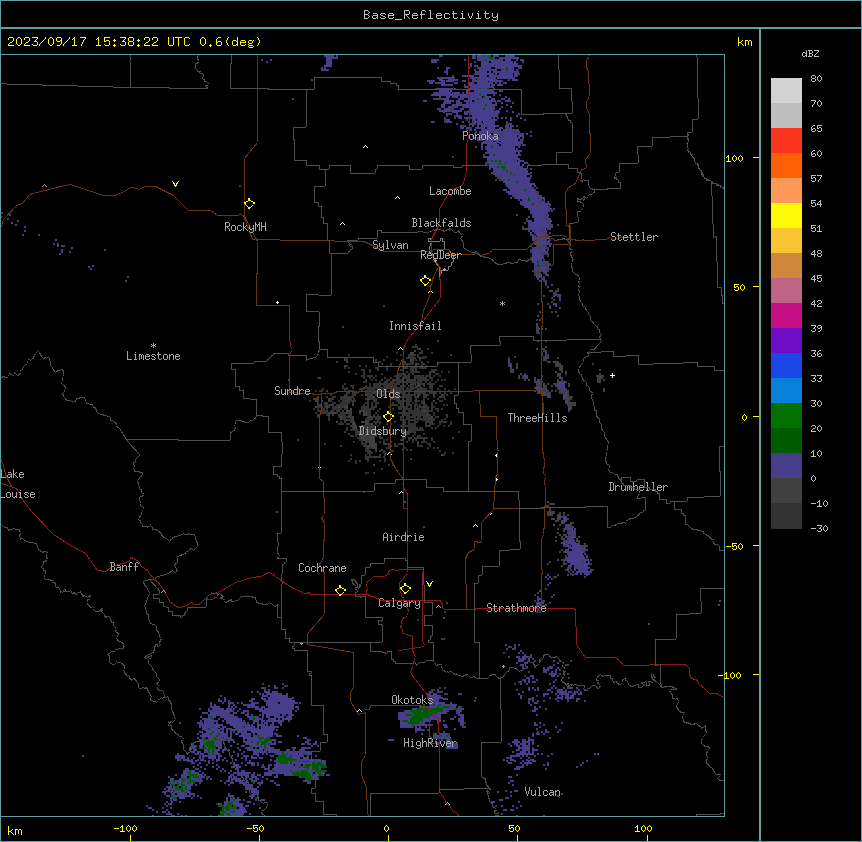Click the Okotoks town label
This screenshot has width=862, height=842.
[x=412, y=700]
